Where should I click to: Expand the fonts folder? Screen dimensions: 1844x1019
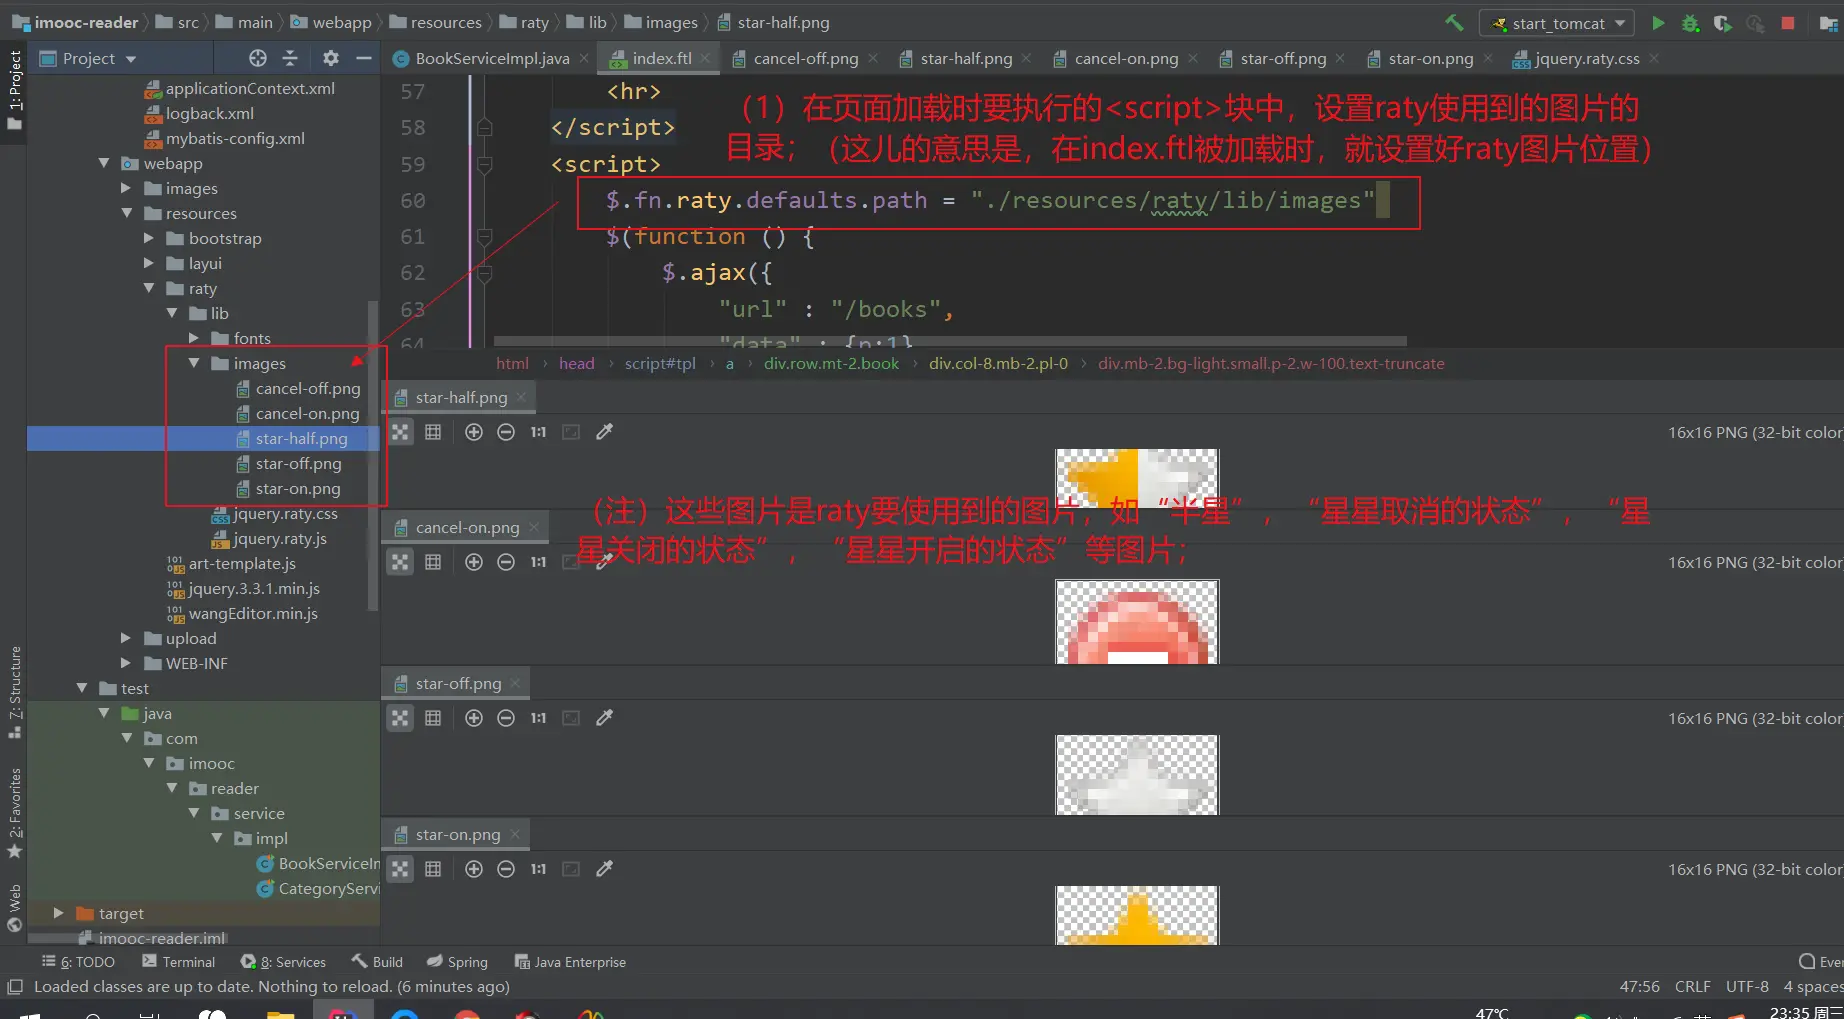[194, 338]
